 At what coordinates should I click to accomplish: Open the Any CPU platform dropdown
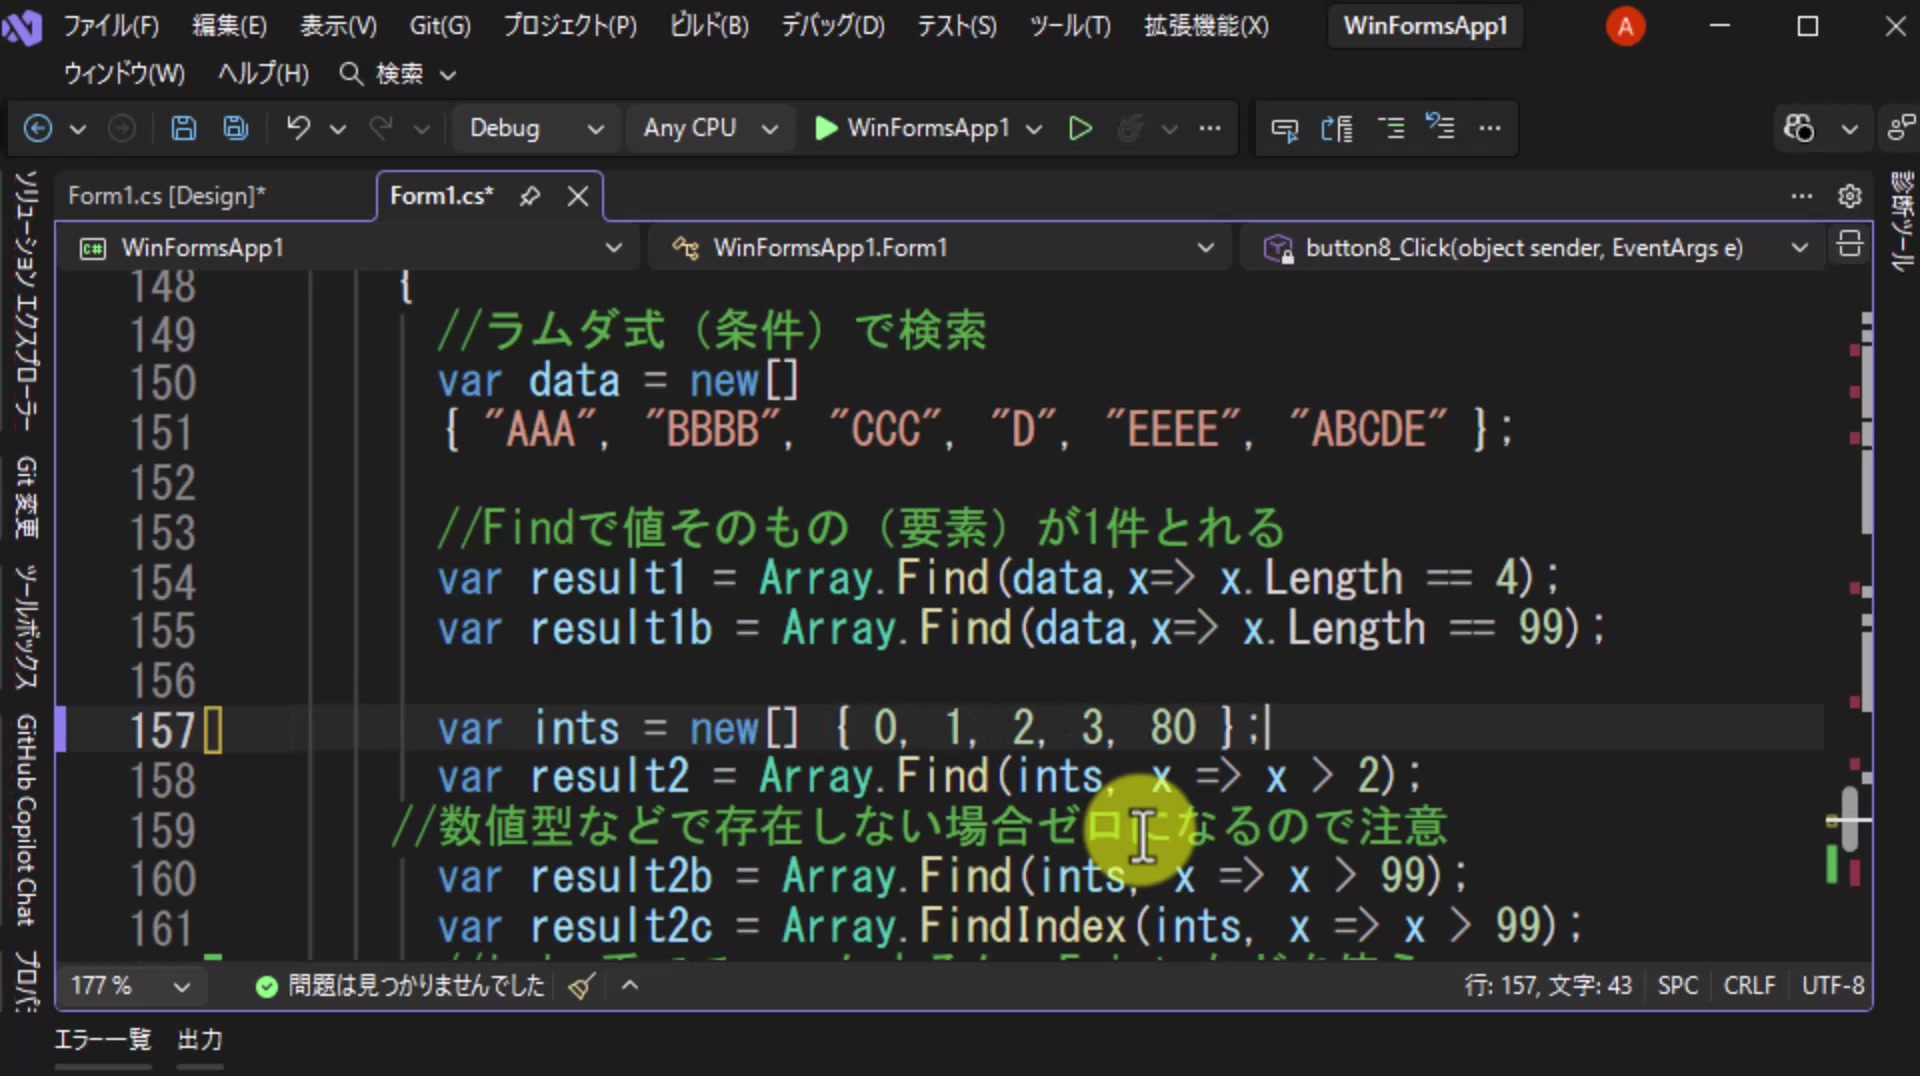[710, 128]
